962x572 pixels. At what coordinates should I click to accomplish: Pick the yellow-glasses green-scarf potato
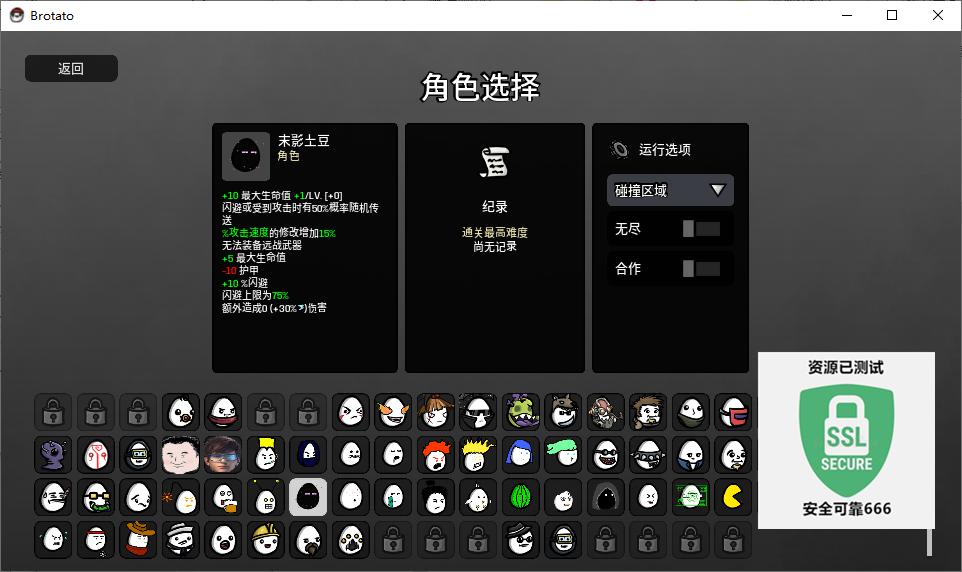point(96,497)
